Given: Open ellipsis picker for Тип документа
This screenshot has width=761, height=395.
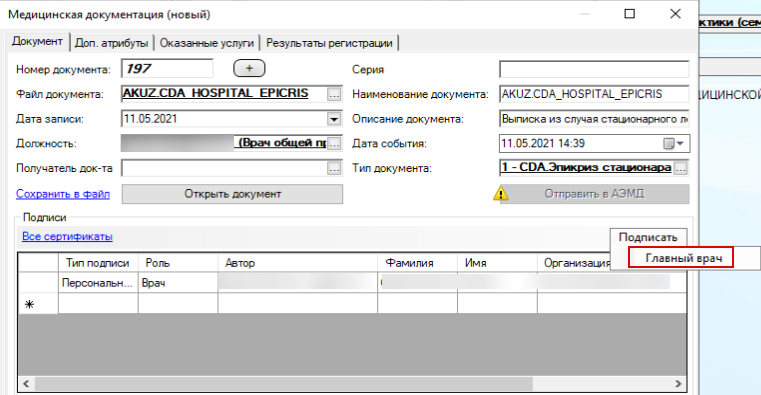Looking at the screenshot, I should (681, 168).
